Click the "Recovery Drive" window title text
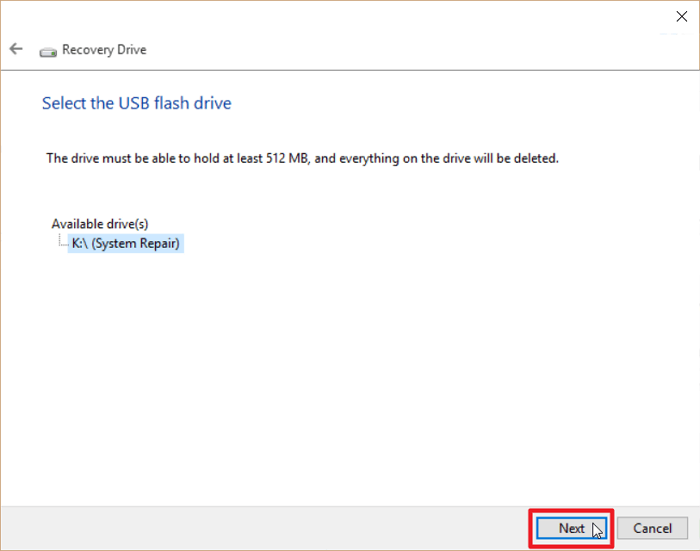The height and width of the screenshot is (551, 700). click(x=104, y=49)
